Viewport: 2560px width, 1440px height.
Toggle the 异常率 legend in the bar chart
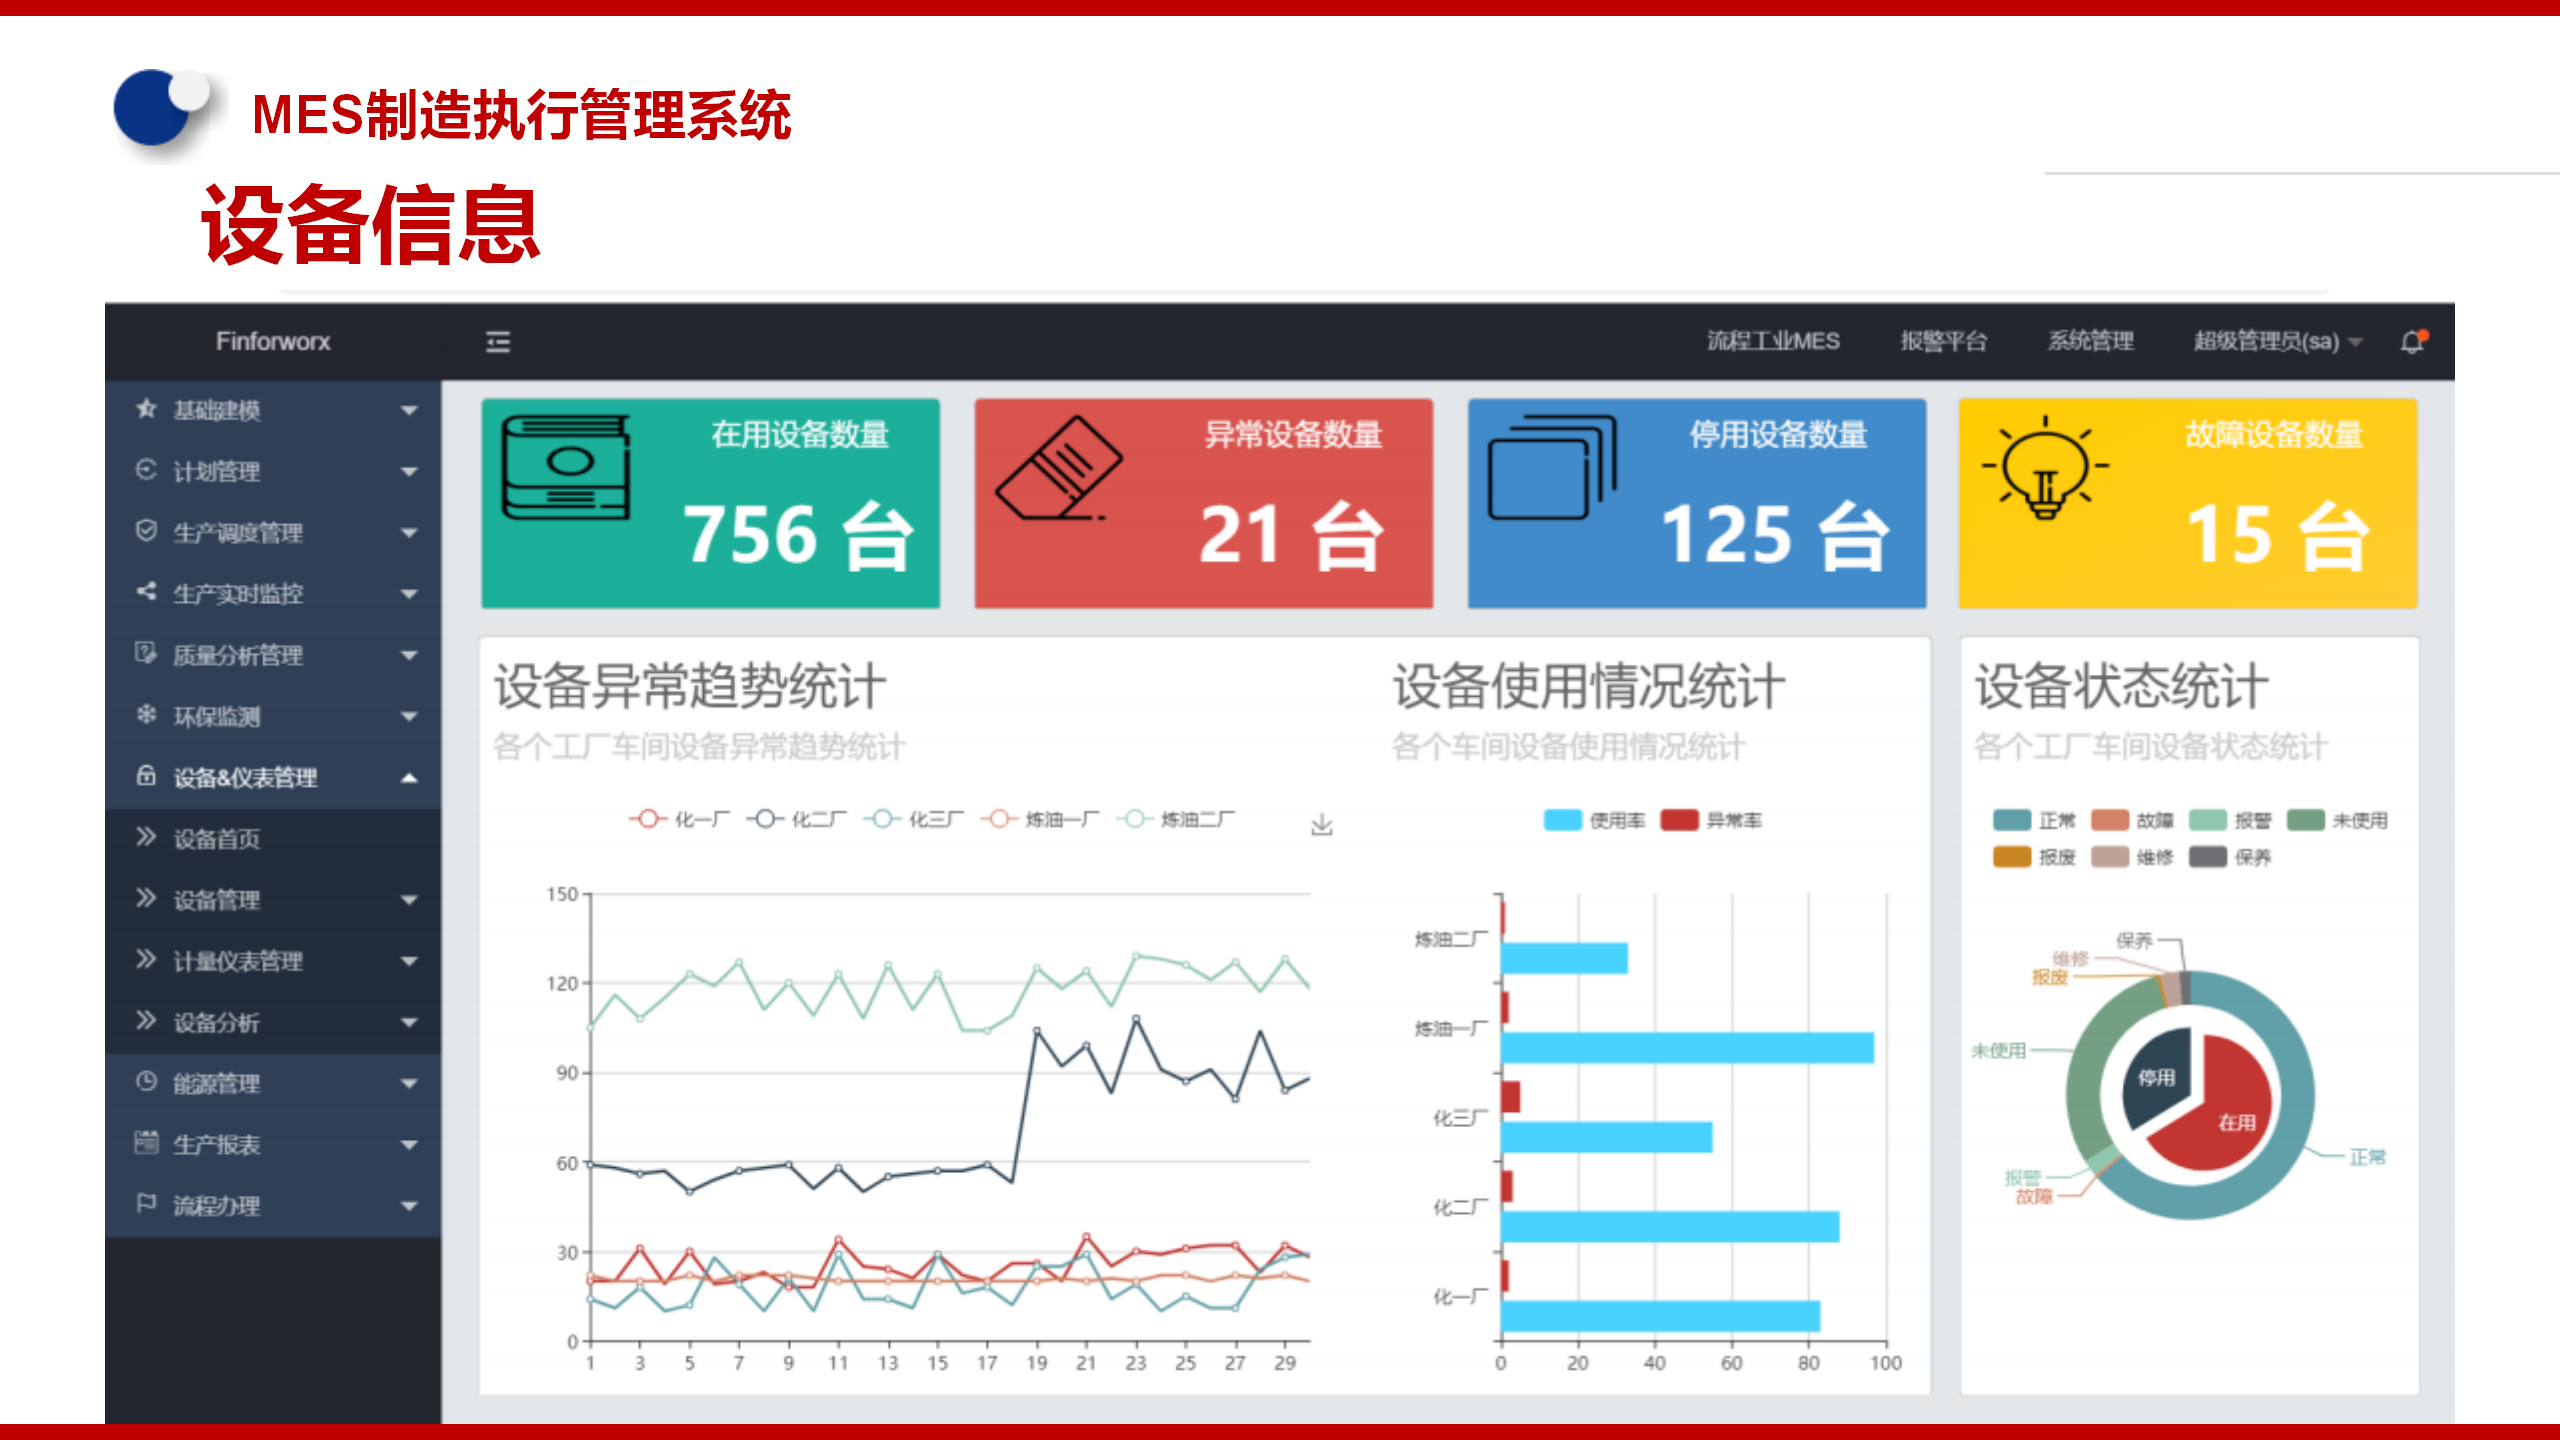pos(1712,820)
